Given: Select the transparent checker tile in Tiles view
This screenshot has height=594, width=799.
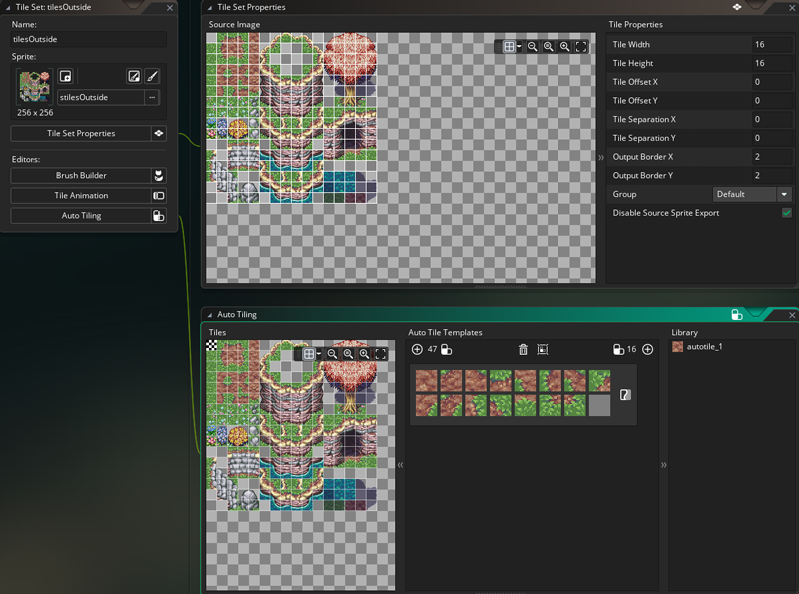Looking at the screenshot, I should pyautogui.click(x=211, y=345).
